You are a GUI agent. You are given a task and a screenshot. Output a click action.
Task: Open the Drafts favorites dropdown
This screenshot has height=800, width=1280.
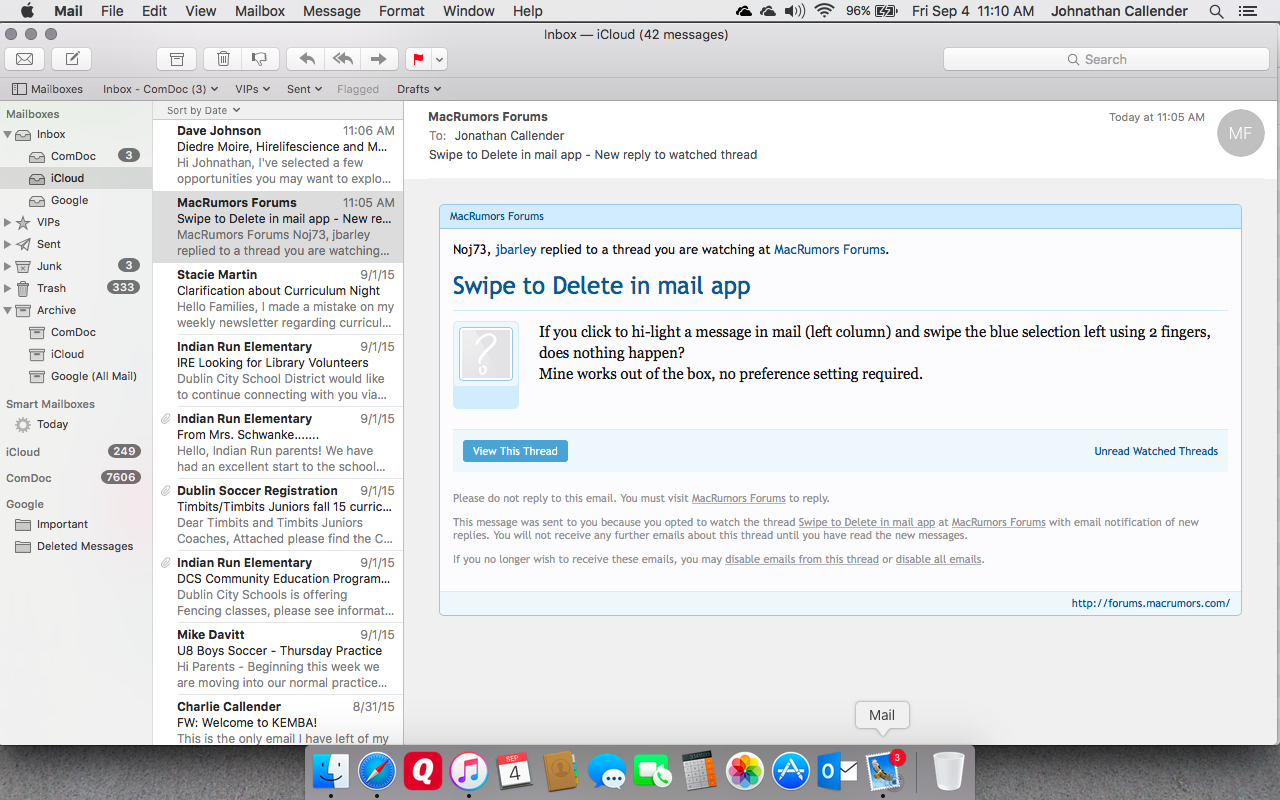click(419, 89)
